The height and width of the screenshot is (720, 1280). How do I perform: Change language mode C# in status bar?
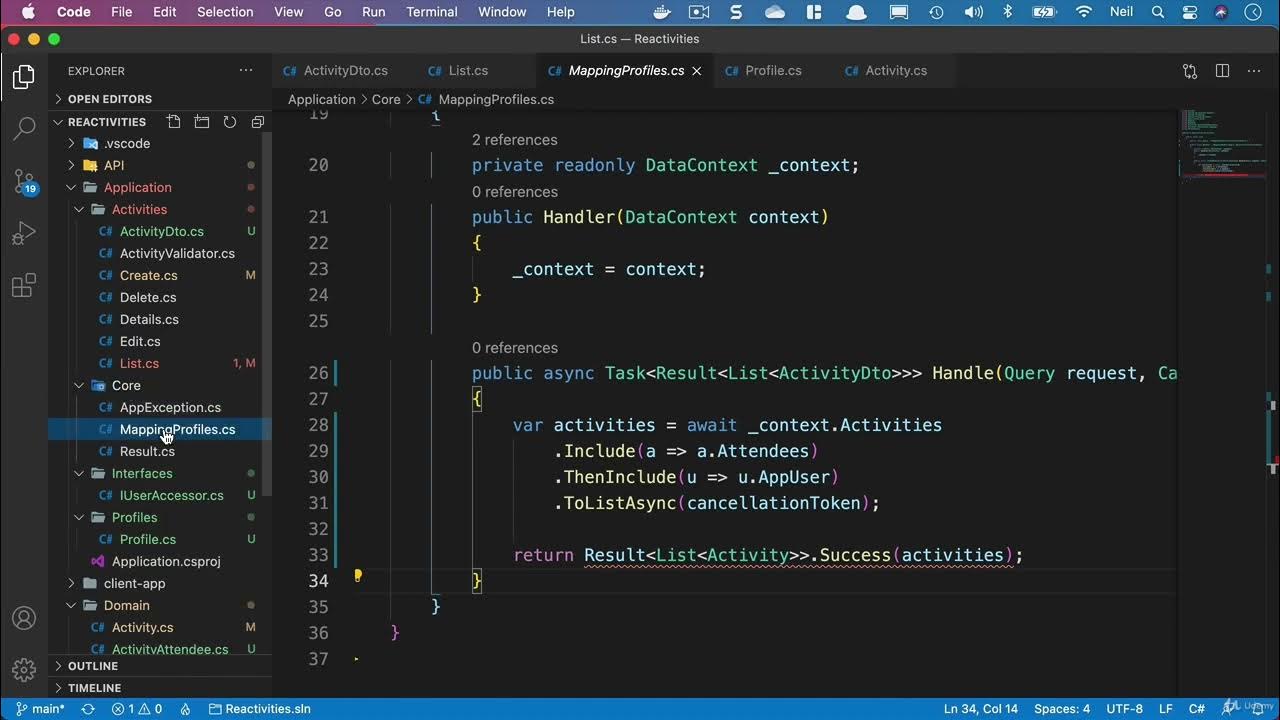pyautogui.click(x=1197, y=709)
